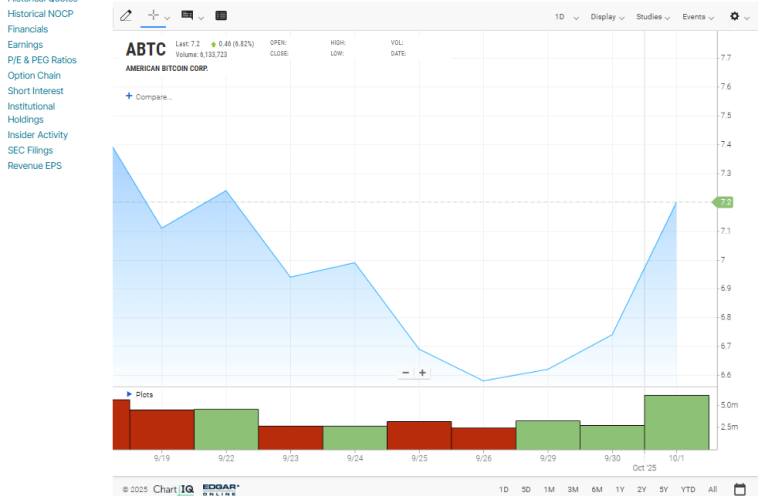Image resolution: width=758 pixels, height=496 pixels.
Task: Click the AMERICAN BITCOIN CORP. name
Action: click(167, 69)
